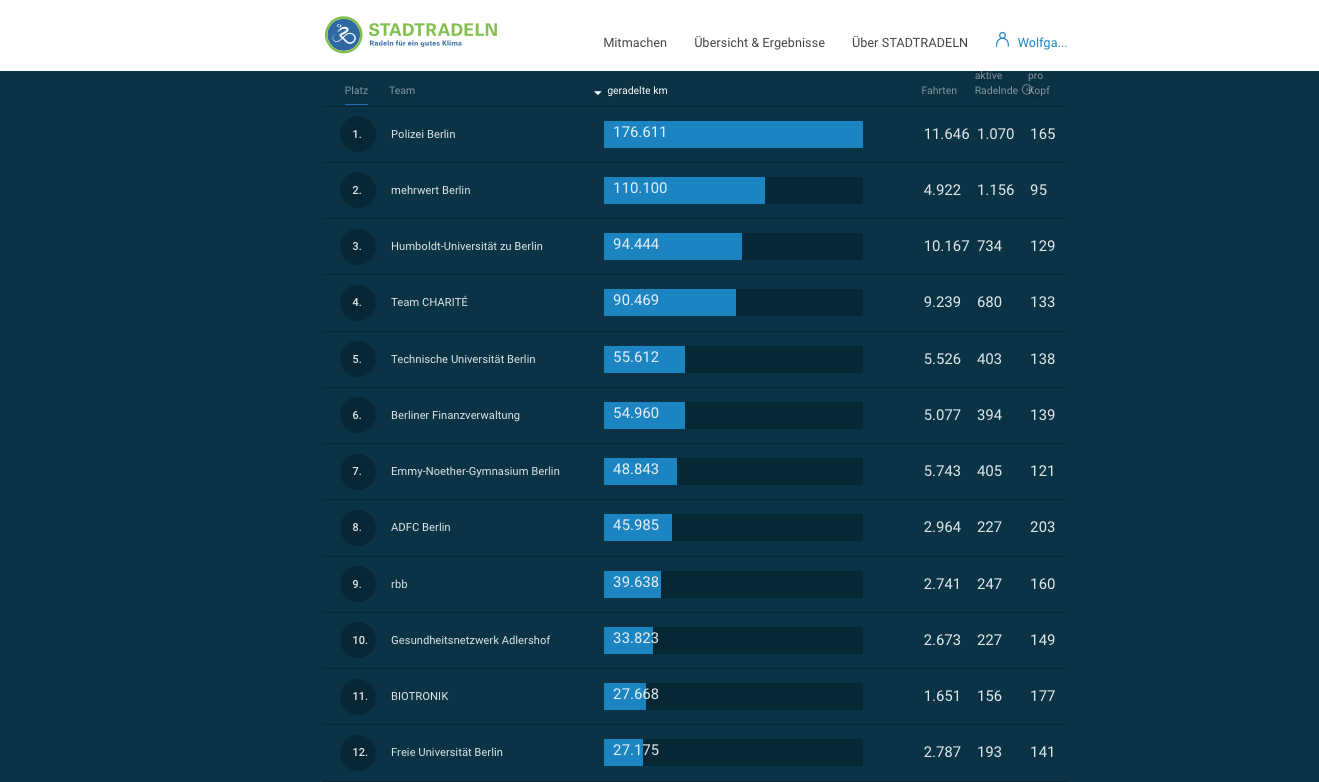Click 45.985 km bar value
The image size is (1319, 782).
(x=636, y=525)
